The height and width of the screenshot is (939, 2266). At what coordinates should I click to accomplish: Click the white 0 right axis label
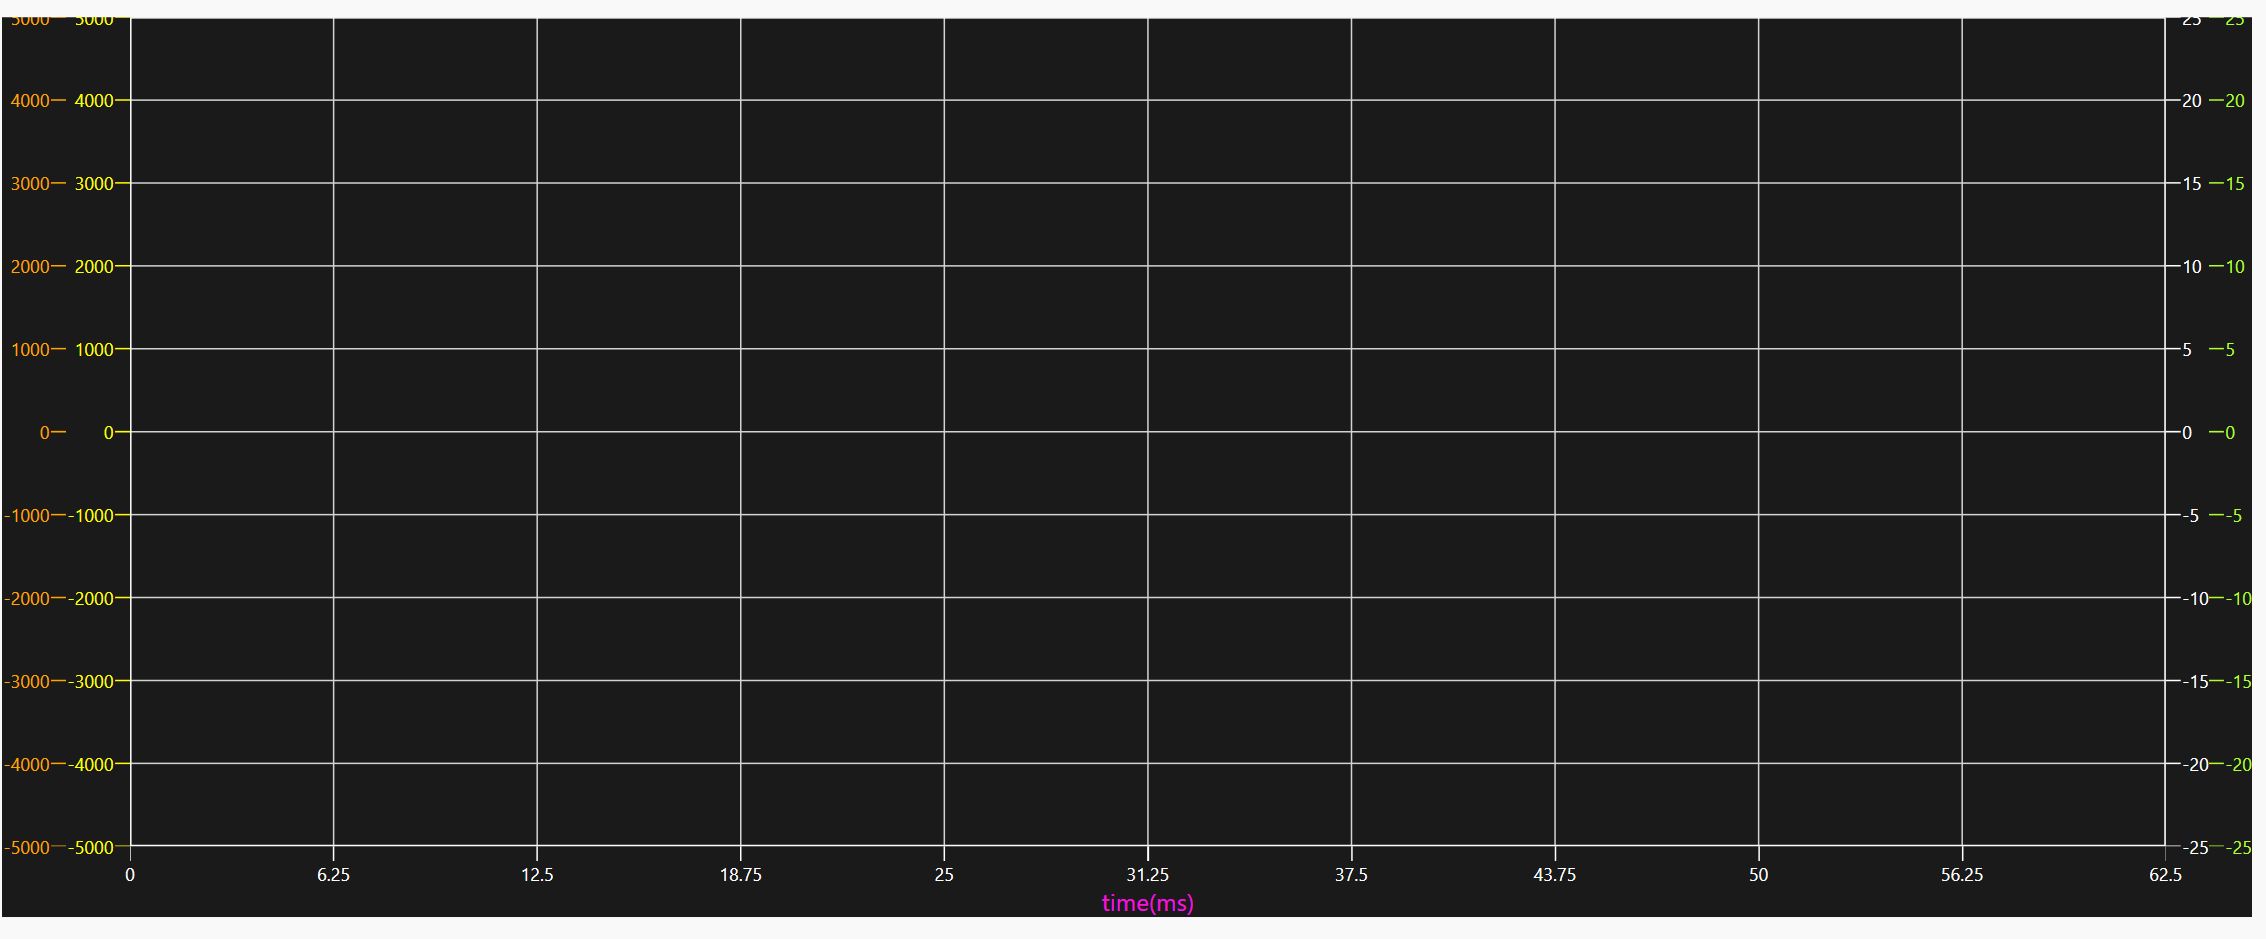click(x=2187, y=433)
